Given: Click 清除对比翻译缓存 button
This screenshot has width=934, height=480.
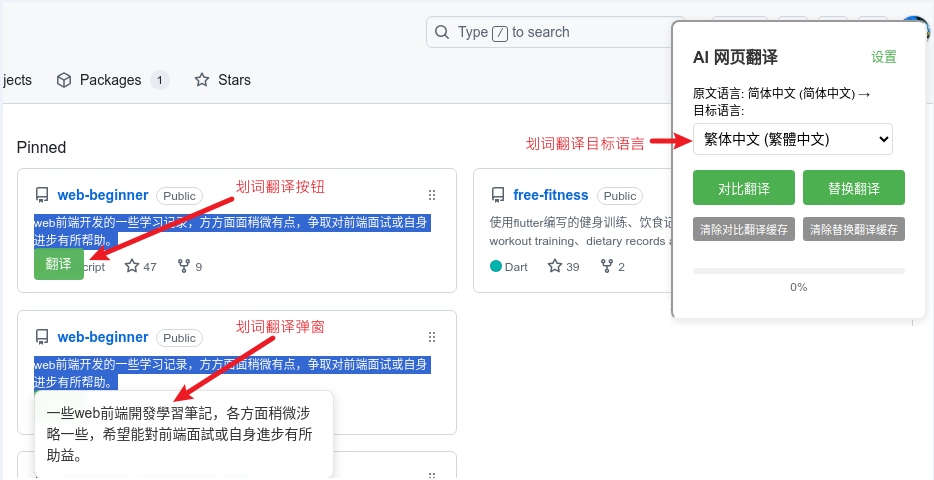Looking at the screenshot, I should [x=744, y=229].
